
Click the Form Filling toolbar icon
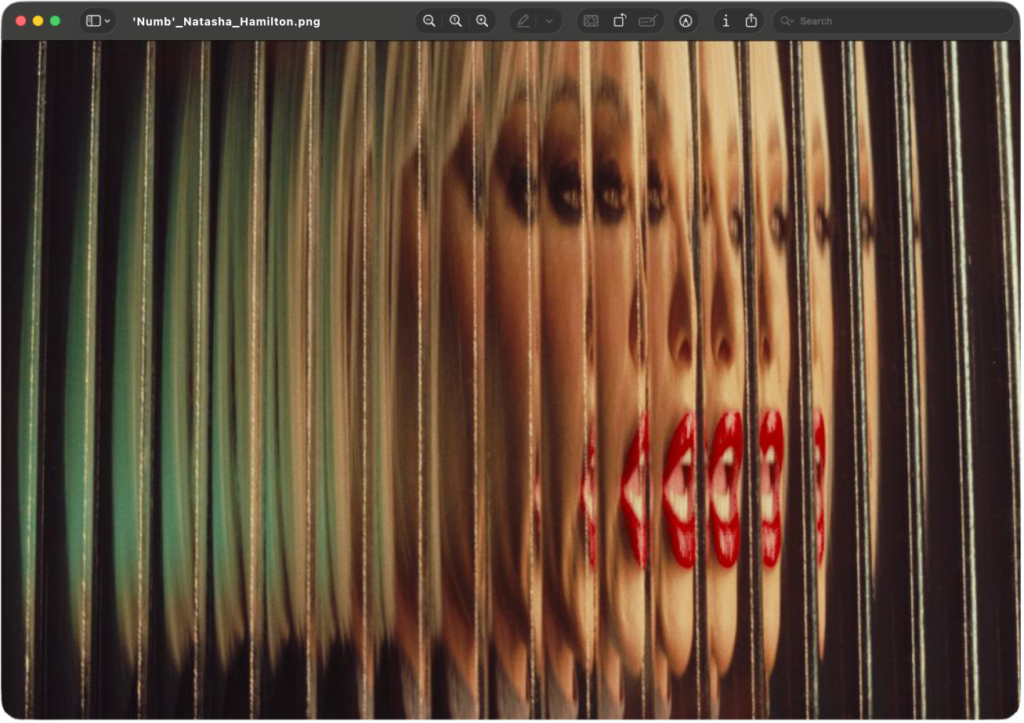[648, 21]
